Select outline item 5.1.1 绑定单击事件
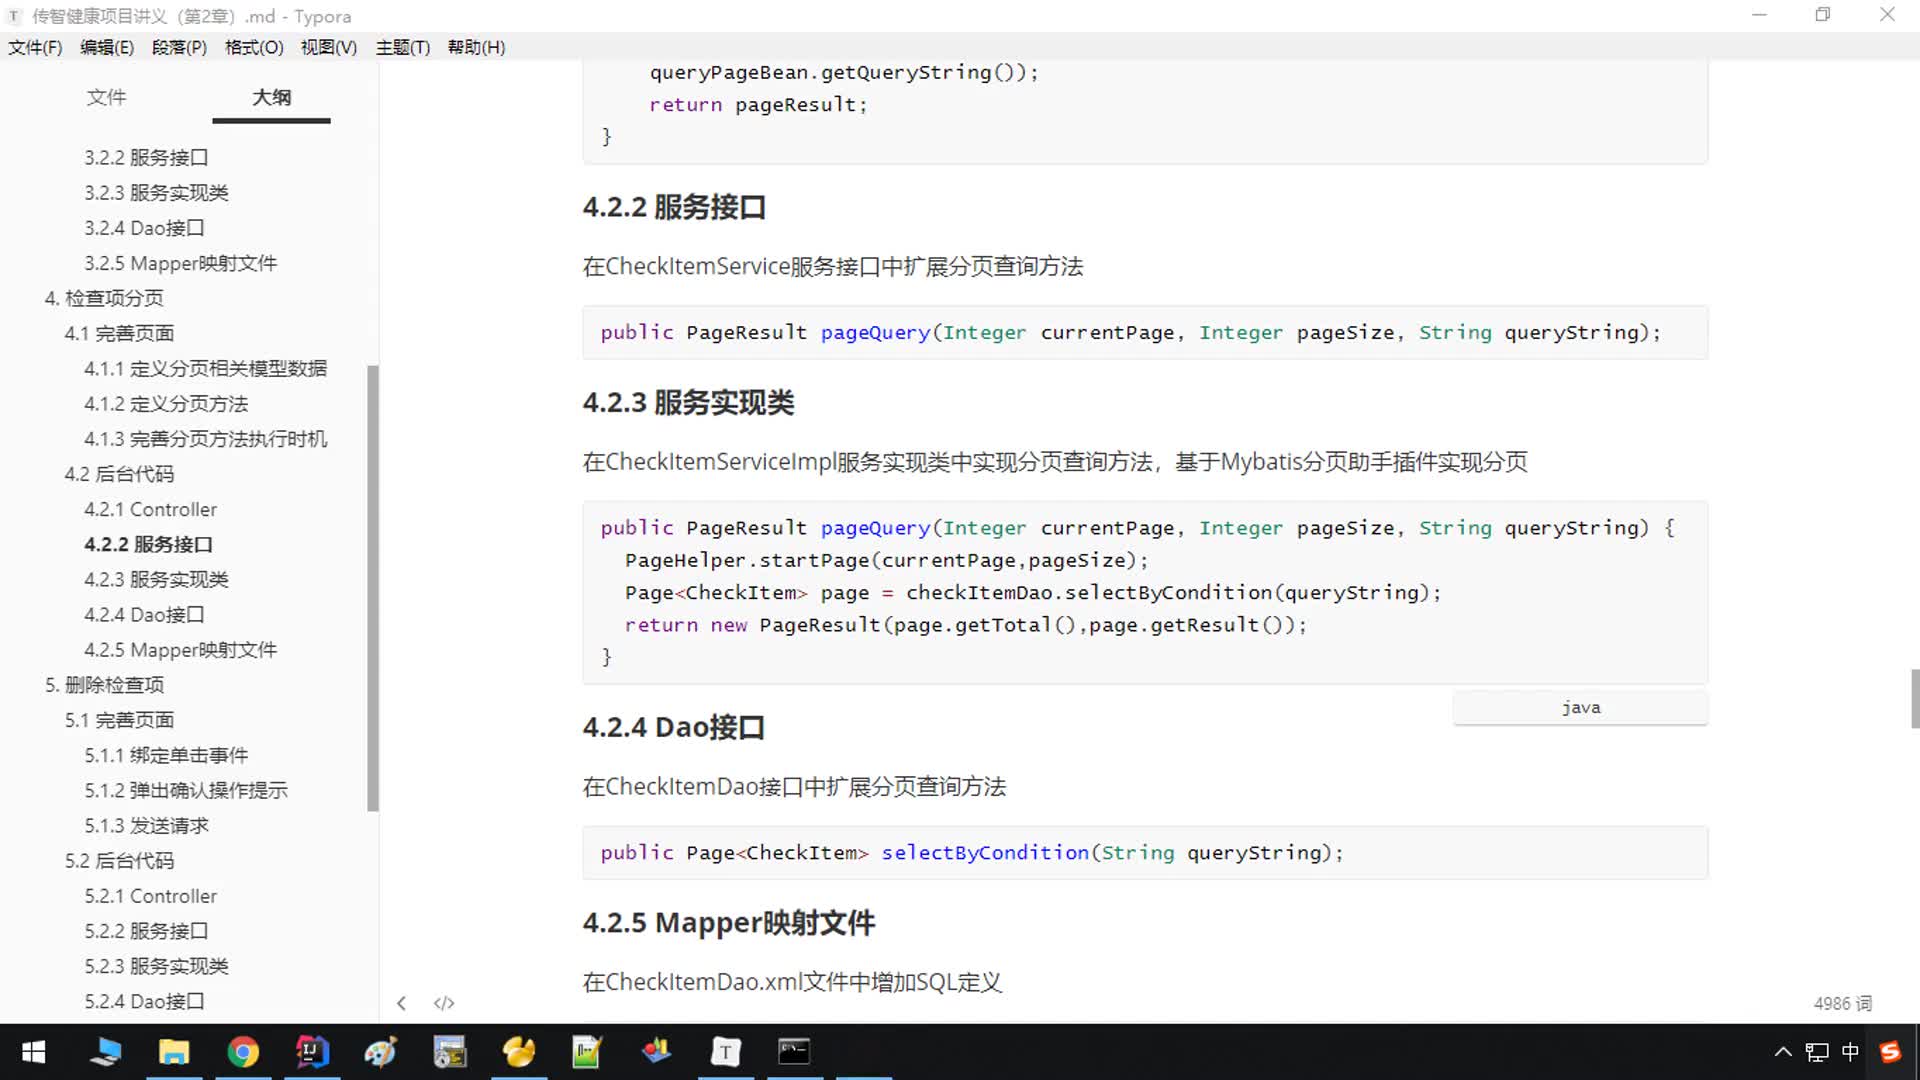 click(x=166, y=755)
